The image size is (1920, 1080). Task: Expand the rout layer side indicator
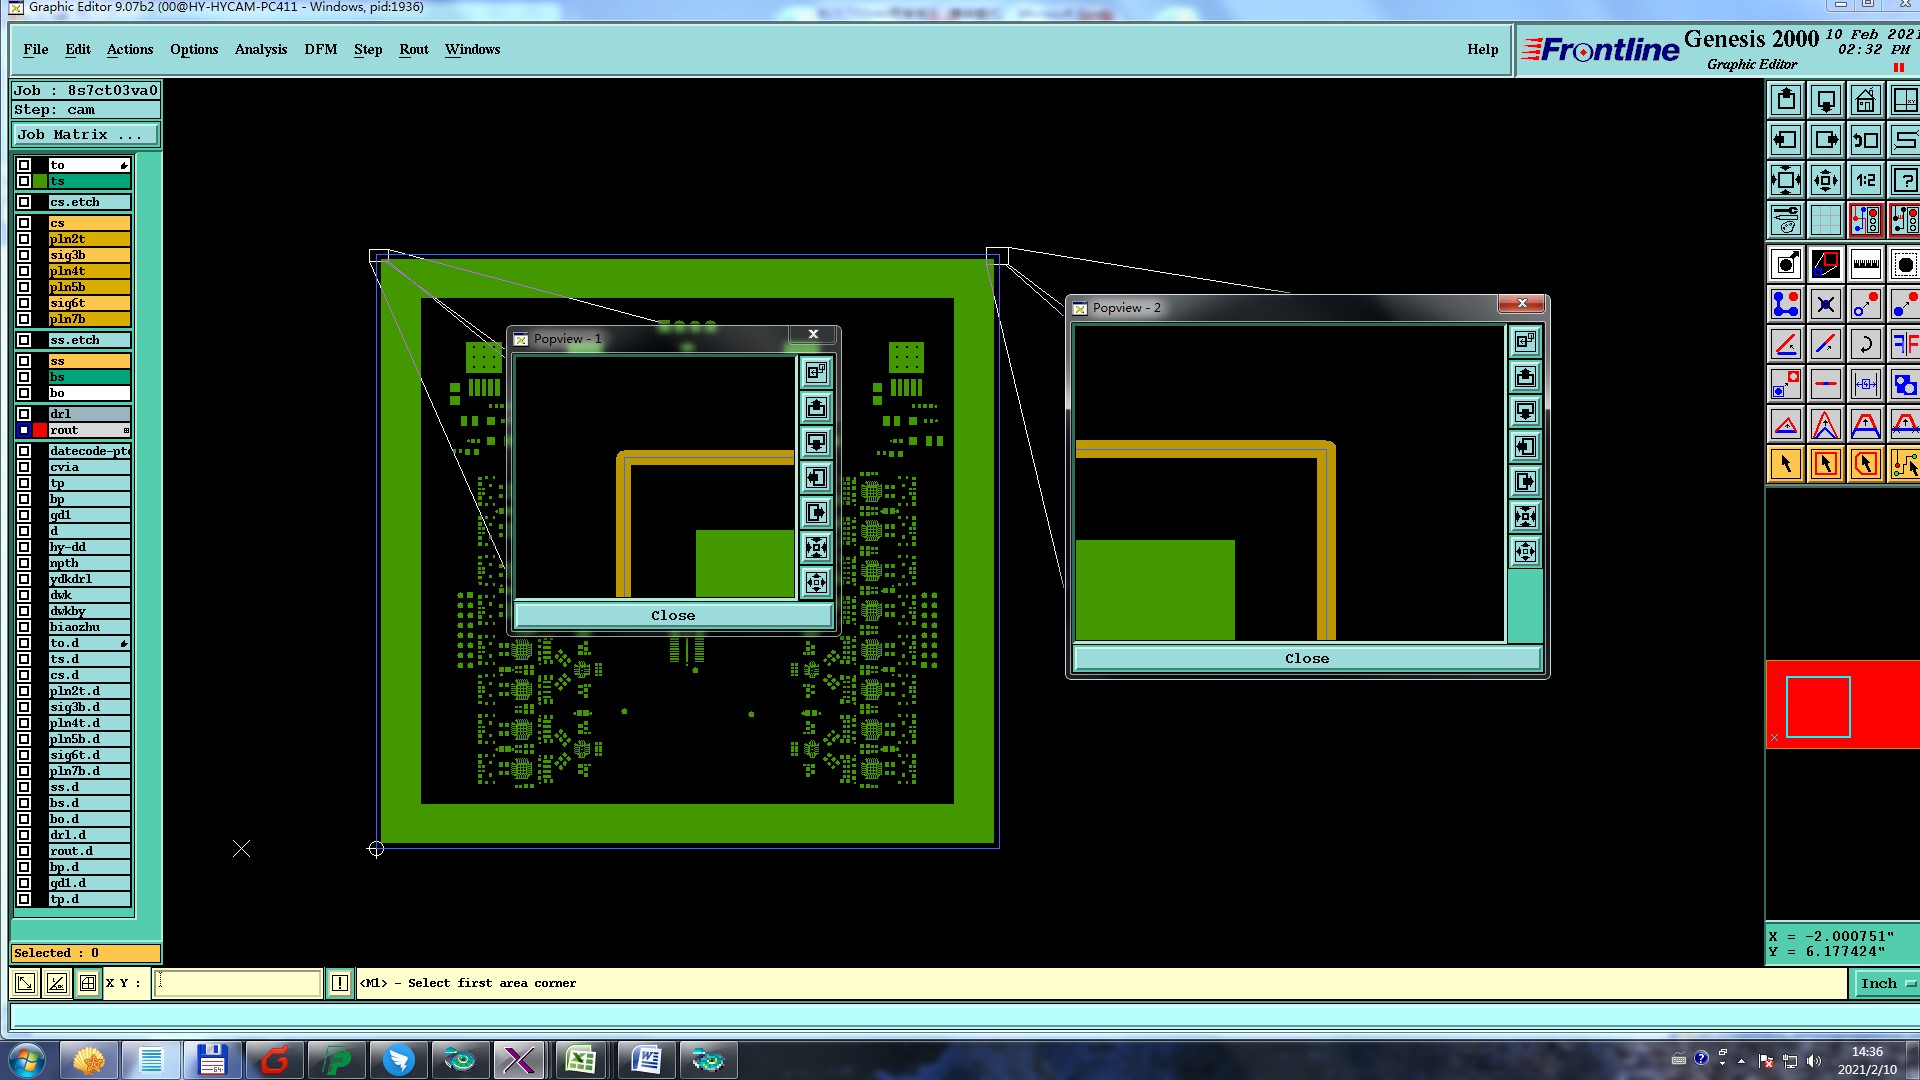tap(126, 430)
